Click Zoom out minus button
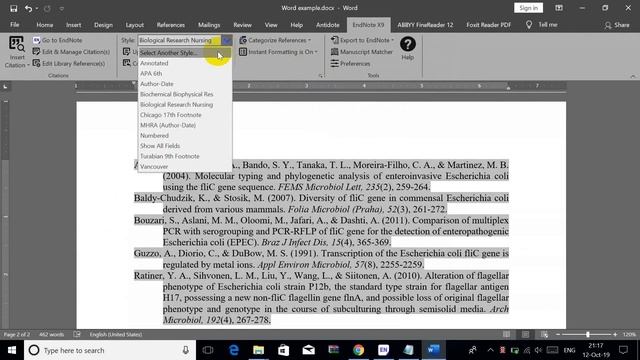Viewport: 640px width, 360px height. 558,334
